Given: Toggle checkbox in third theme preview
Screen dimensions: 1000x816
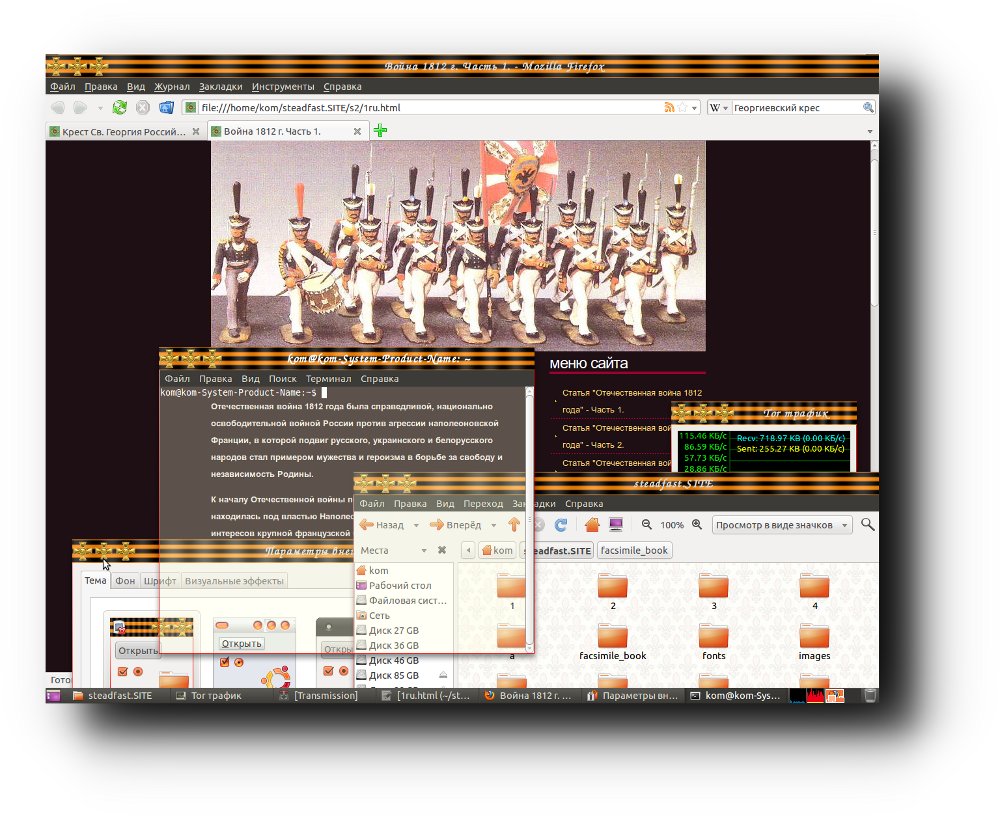Looking at the screenshot, I should pos(328,671).
